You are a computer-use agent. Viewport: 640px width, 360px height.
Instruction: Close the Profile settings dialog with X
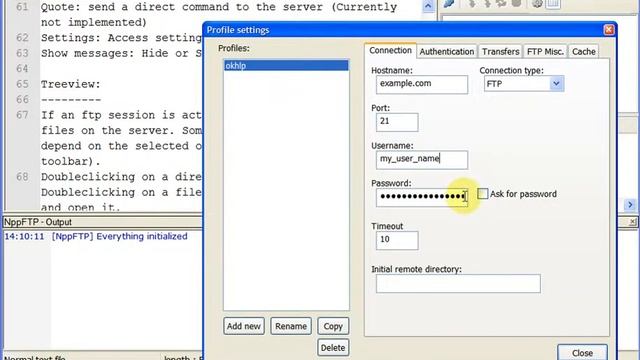click(x=609, y=30)
